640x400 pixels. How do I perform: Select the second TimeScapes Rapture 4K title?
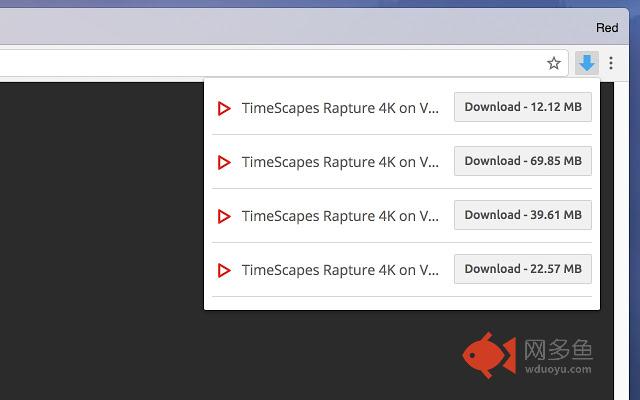point(340,162)
